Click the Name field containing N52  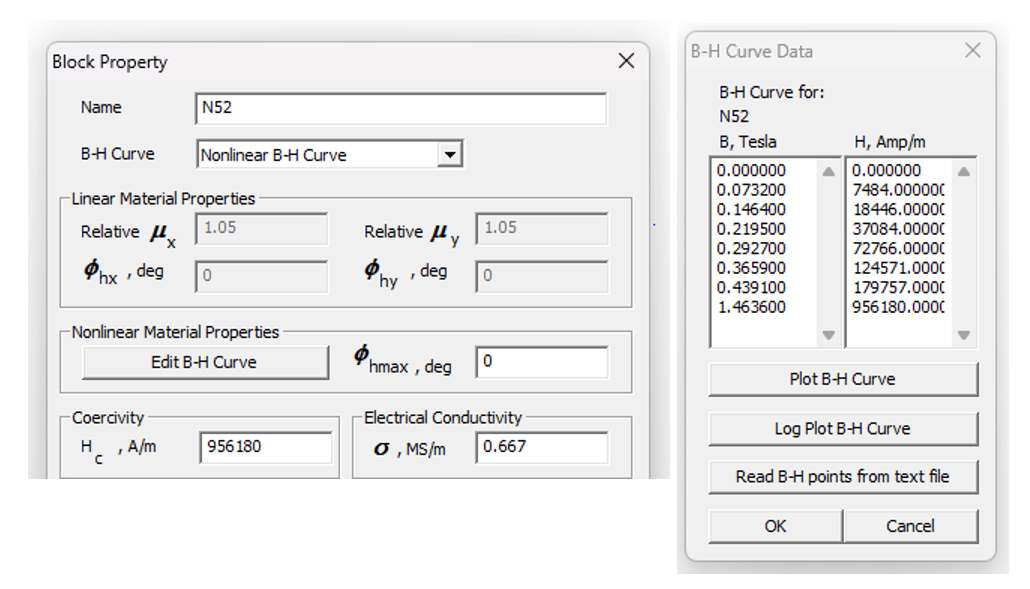pyautogui.click(x=400, y=108)
